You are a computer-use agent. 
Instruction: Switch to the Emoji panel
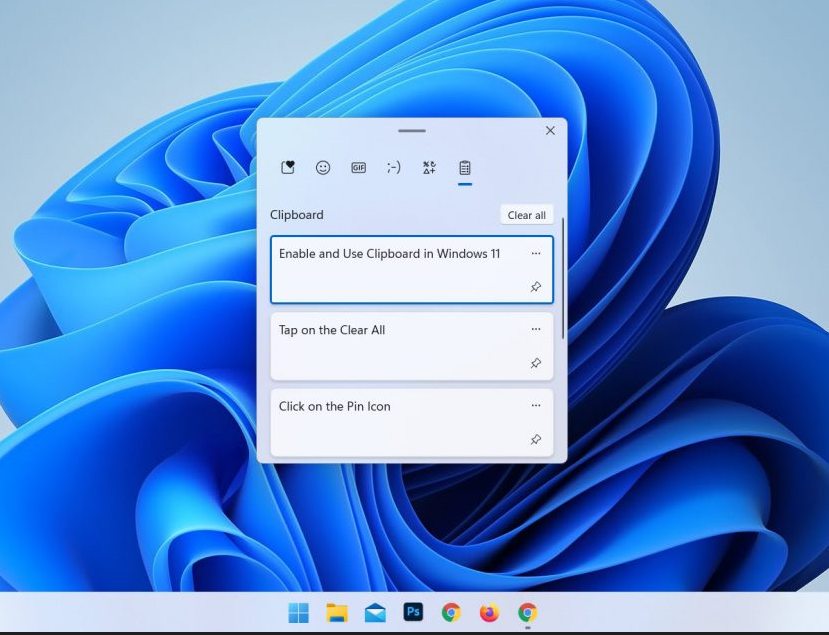323,167
